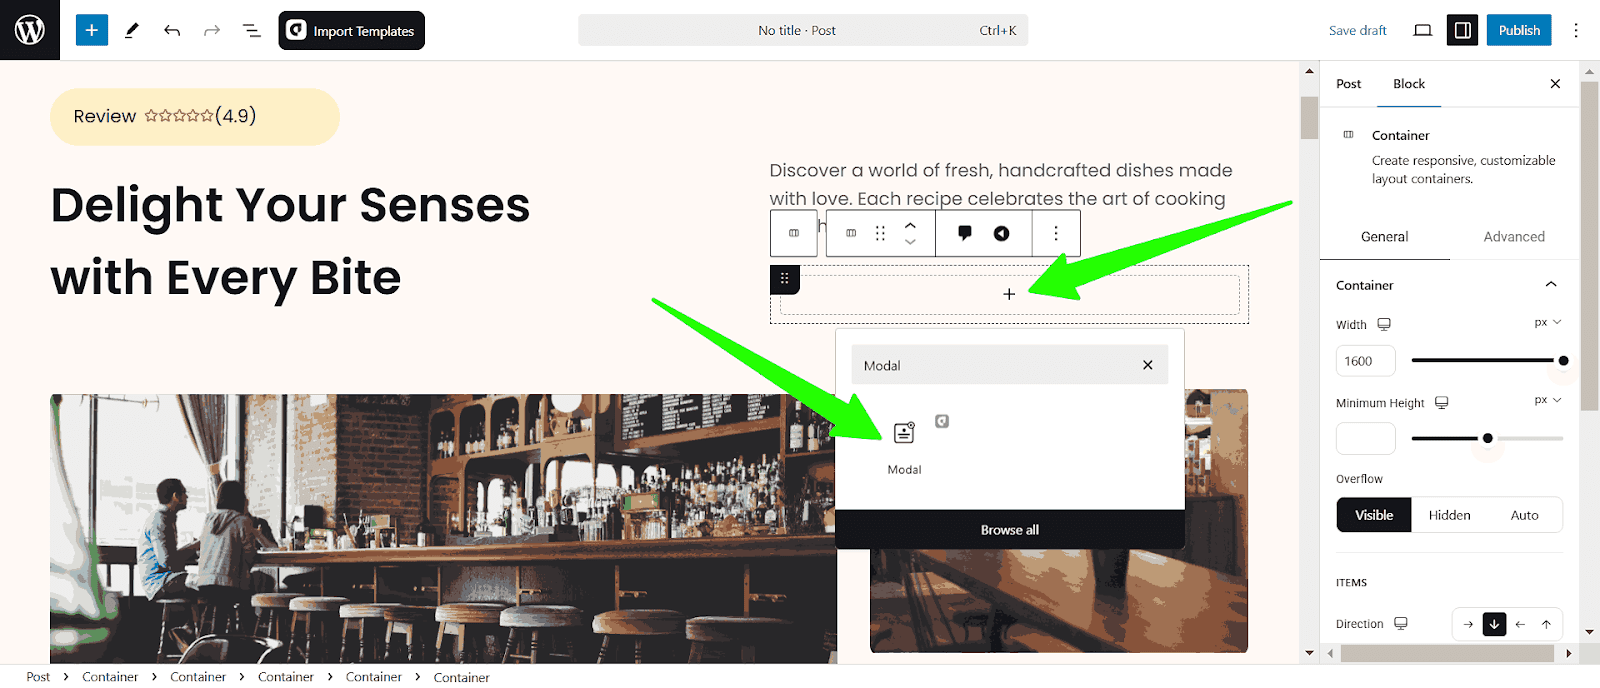
Task: Toggle the block inserter plus button
Action: pos(91,30)
